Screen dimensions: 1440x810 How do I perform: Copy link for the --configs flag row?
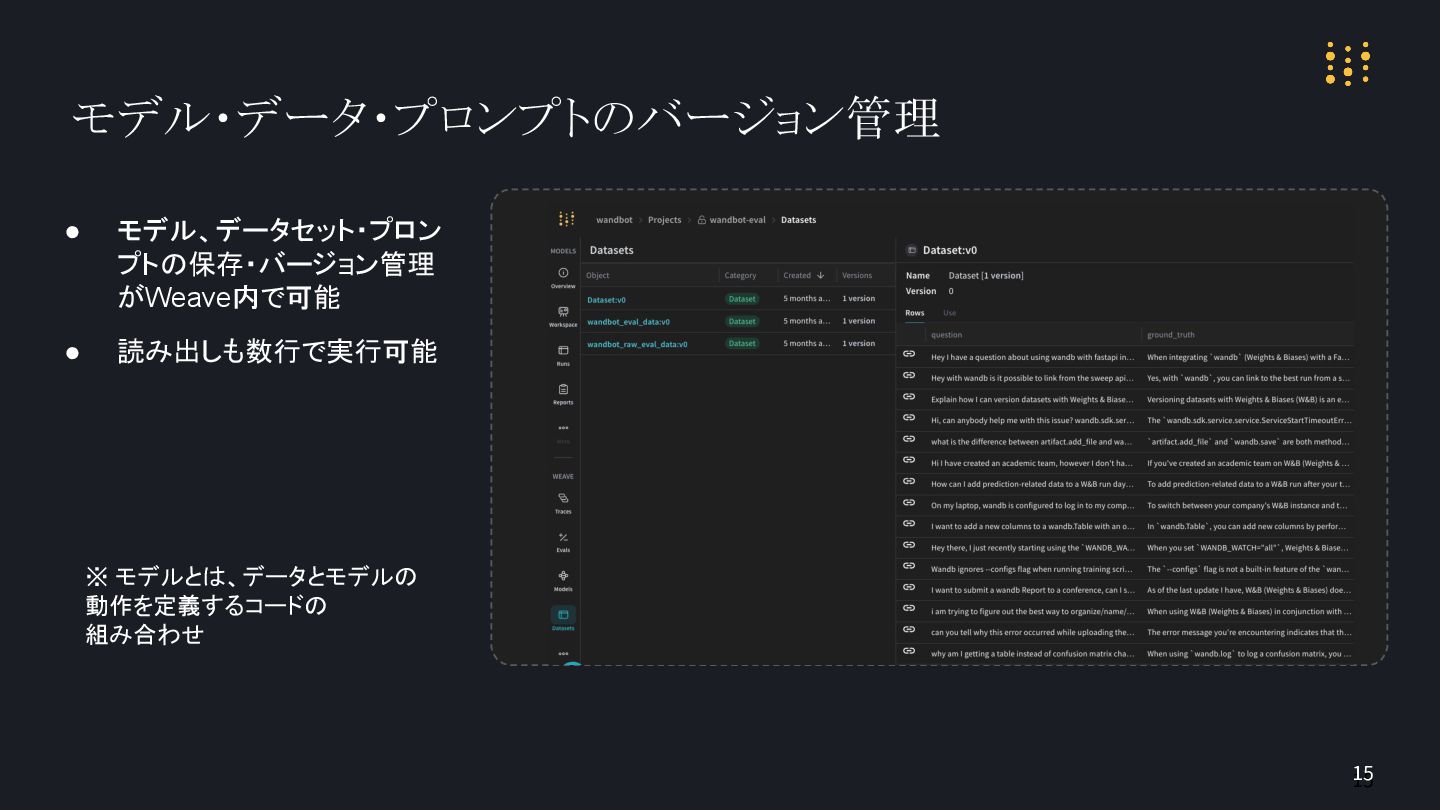click(x=909, y=566)
